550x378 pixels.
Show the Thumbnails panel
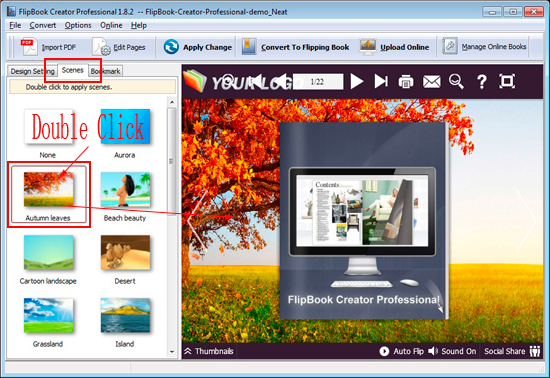[x=209, y=351]
